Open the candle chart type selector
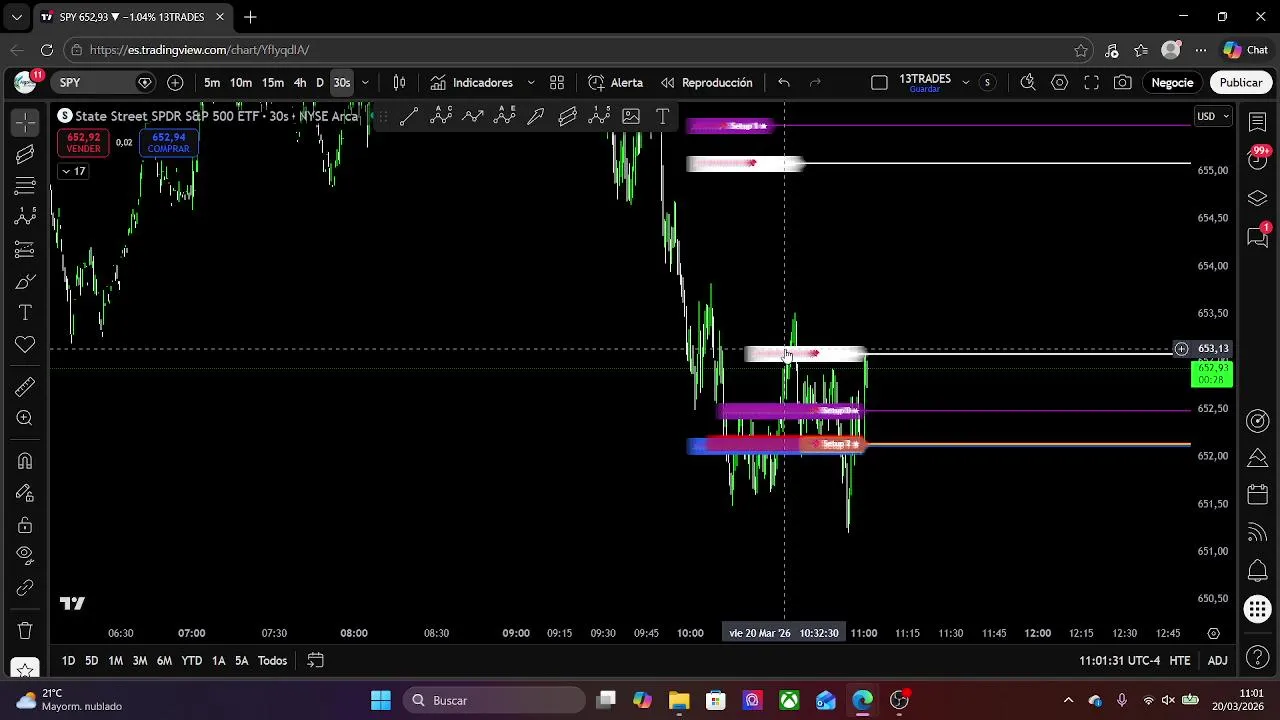The width and height of the screenshot is (1280, 720). (x=399, y=83)
